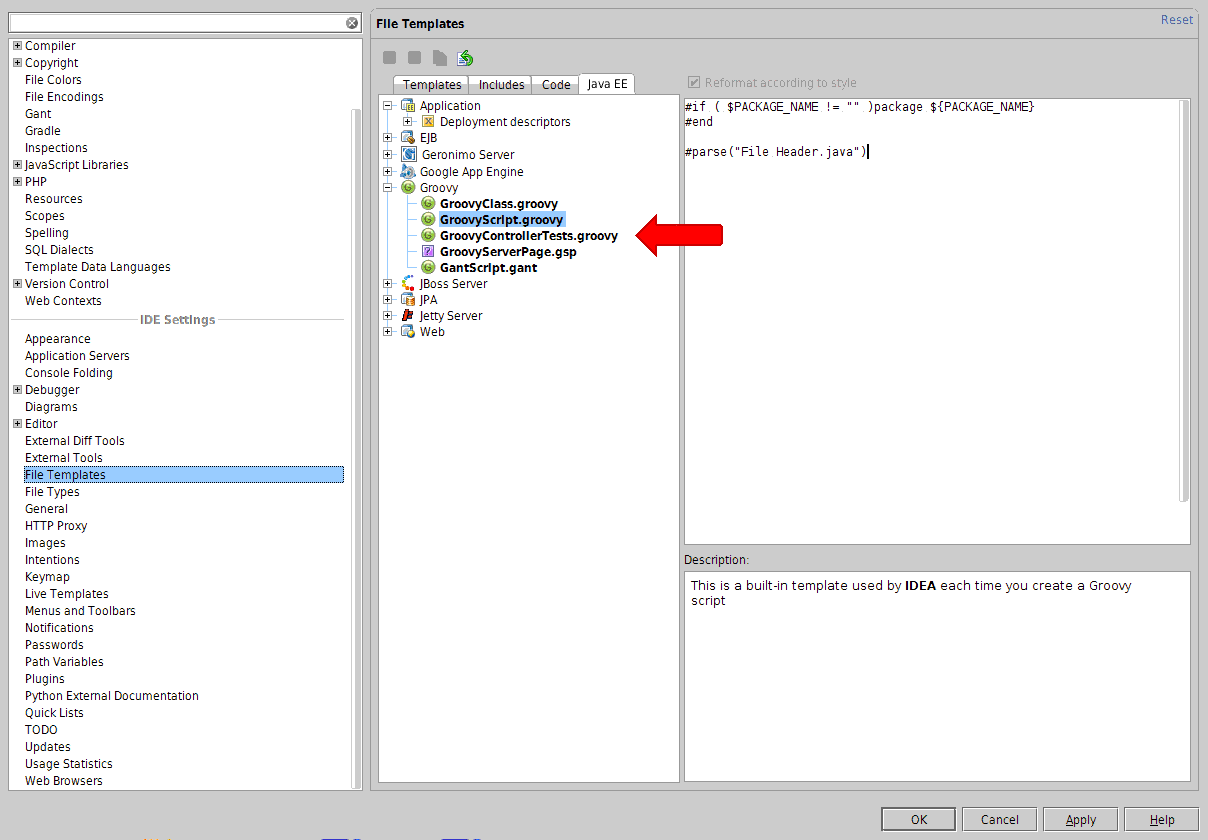Expand the Debugger settings node
Image resolution: width=1208 pixels, height=840 pixels.
tap(17, 390)
